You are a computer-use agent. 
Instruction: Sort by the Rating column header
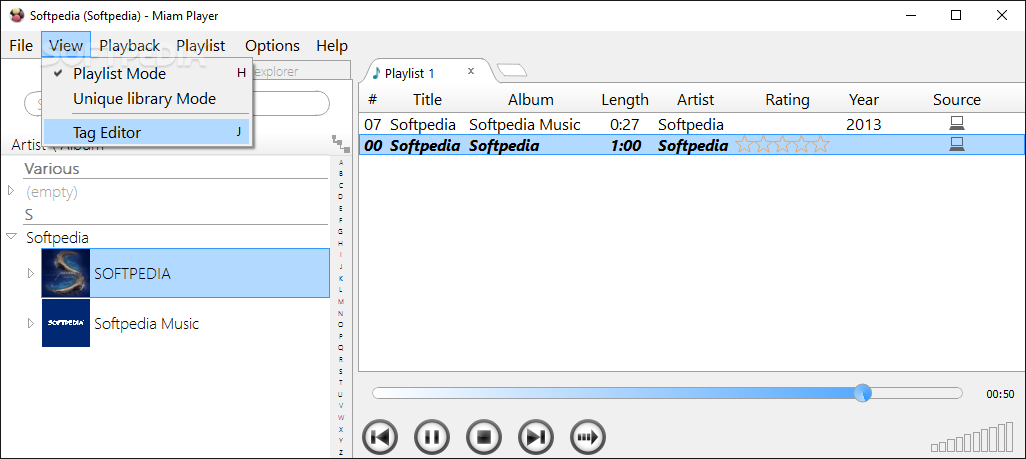pyautogui.click(x=787, y=100)
